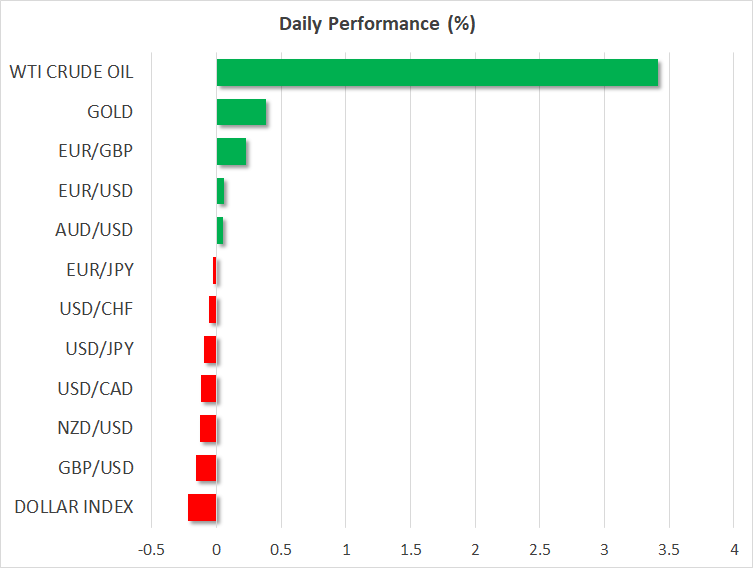Viewport: 753px width, 568px height.
Task: Select the USD/JPY red bar
Action: tap(210, 349)
